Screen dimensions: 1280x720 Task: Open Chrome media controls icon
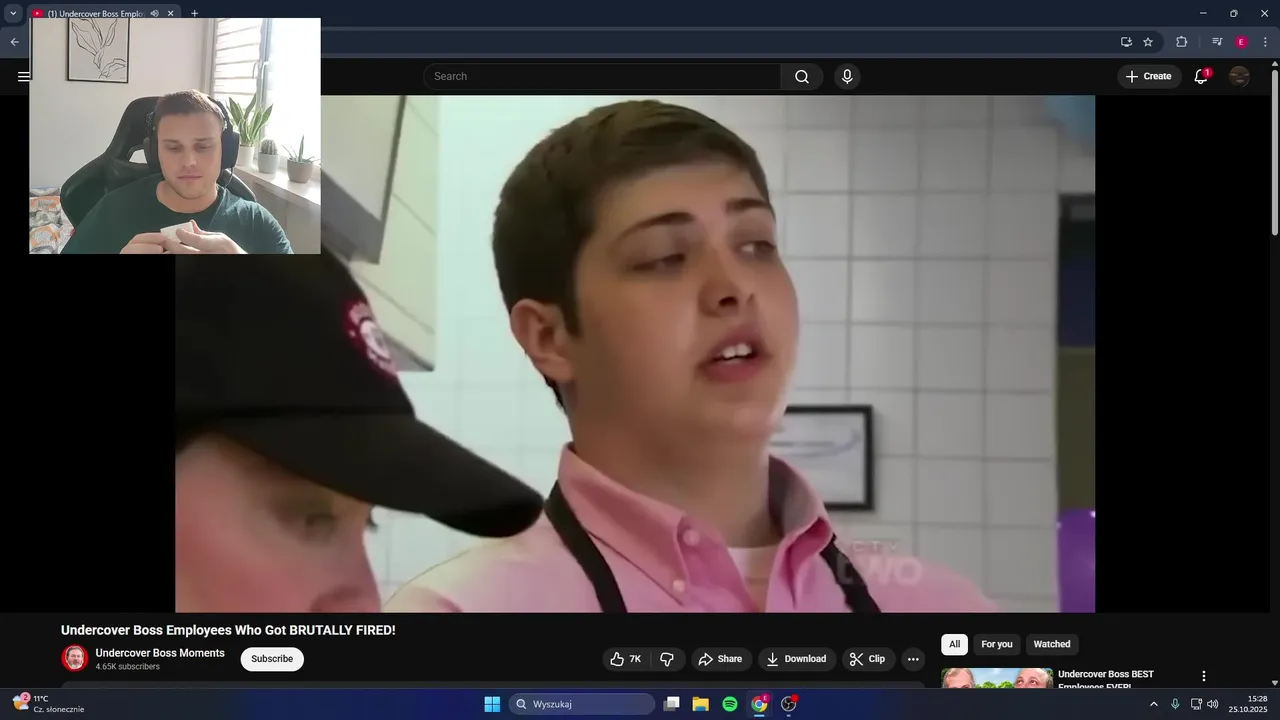coord(1217,42)
